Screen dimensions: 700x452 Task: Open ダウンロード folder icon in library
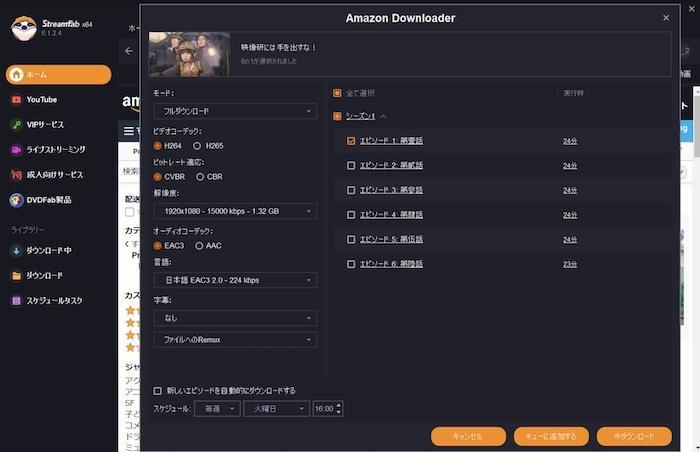(x=16, y=276)
